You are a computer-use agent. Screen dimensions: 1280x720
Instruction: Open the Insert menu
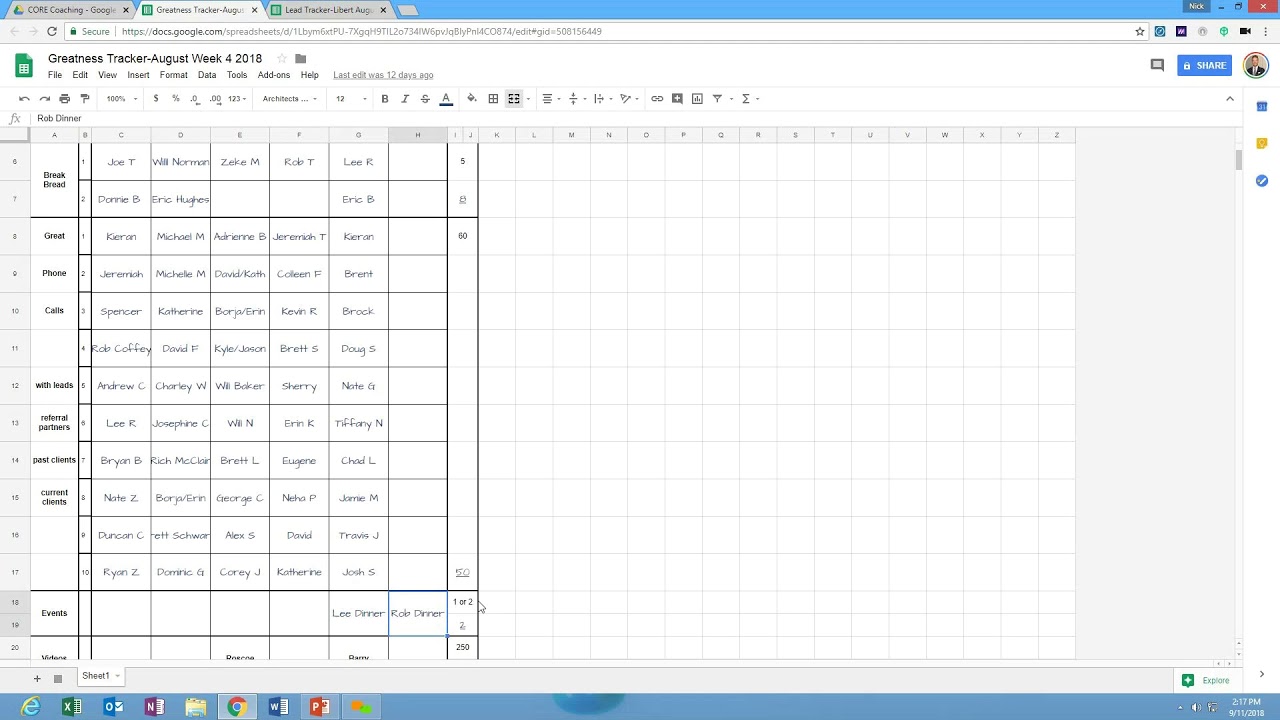[138, 75]
